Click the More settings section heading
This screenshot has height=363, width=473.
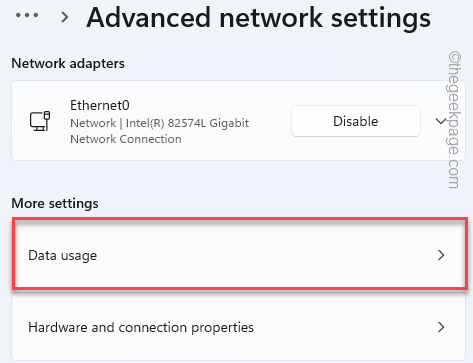tap(55, 203)
